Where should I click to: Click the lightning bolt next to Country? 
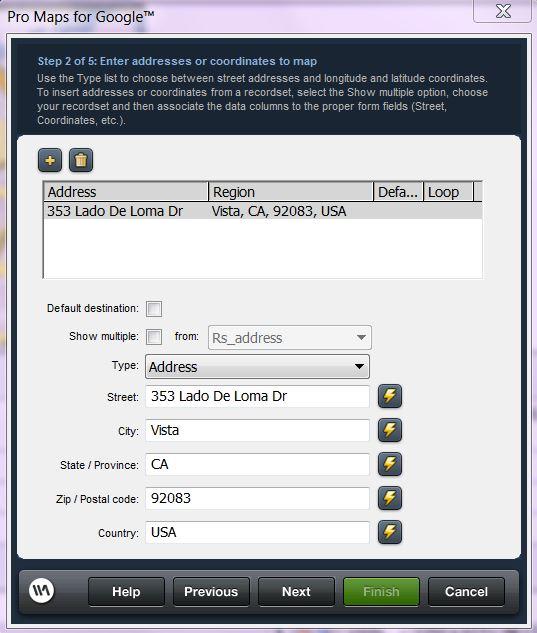[x=390, y=532]
